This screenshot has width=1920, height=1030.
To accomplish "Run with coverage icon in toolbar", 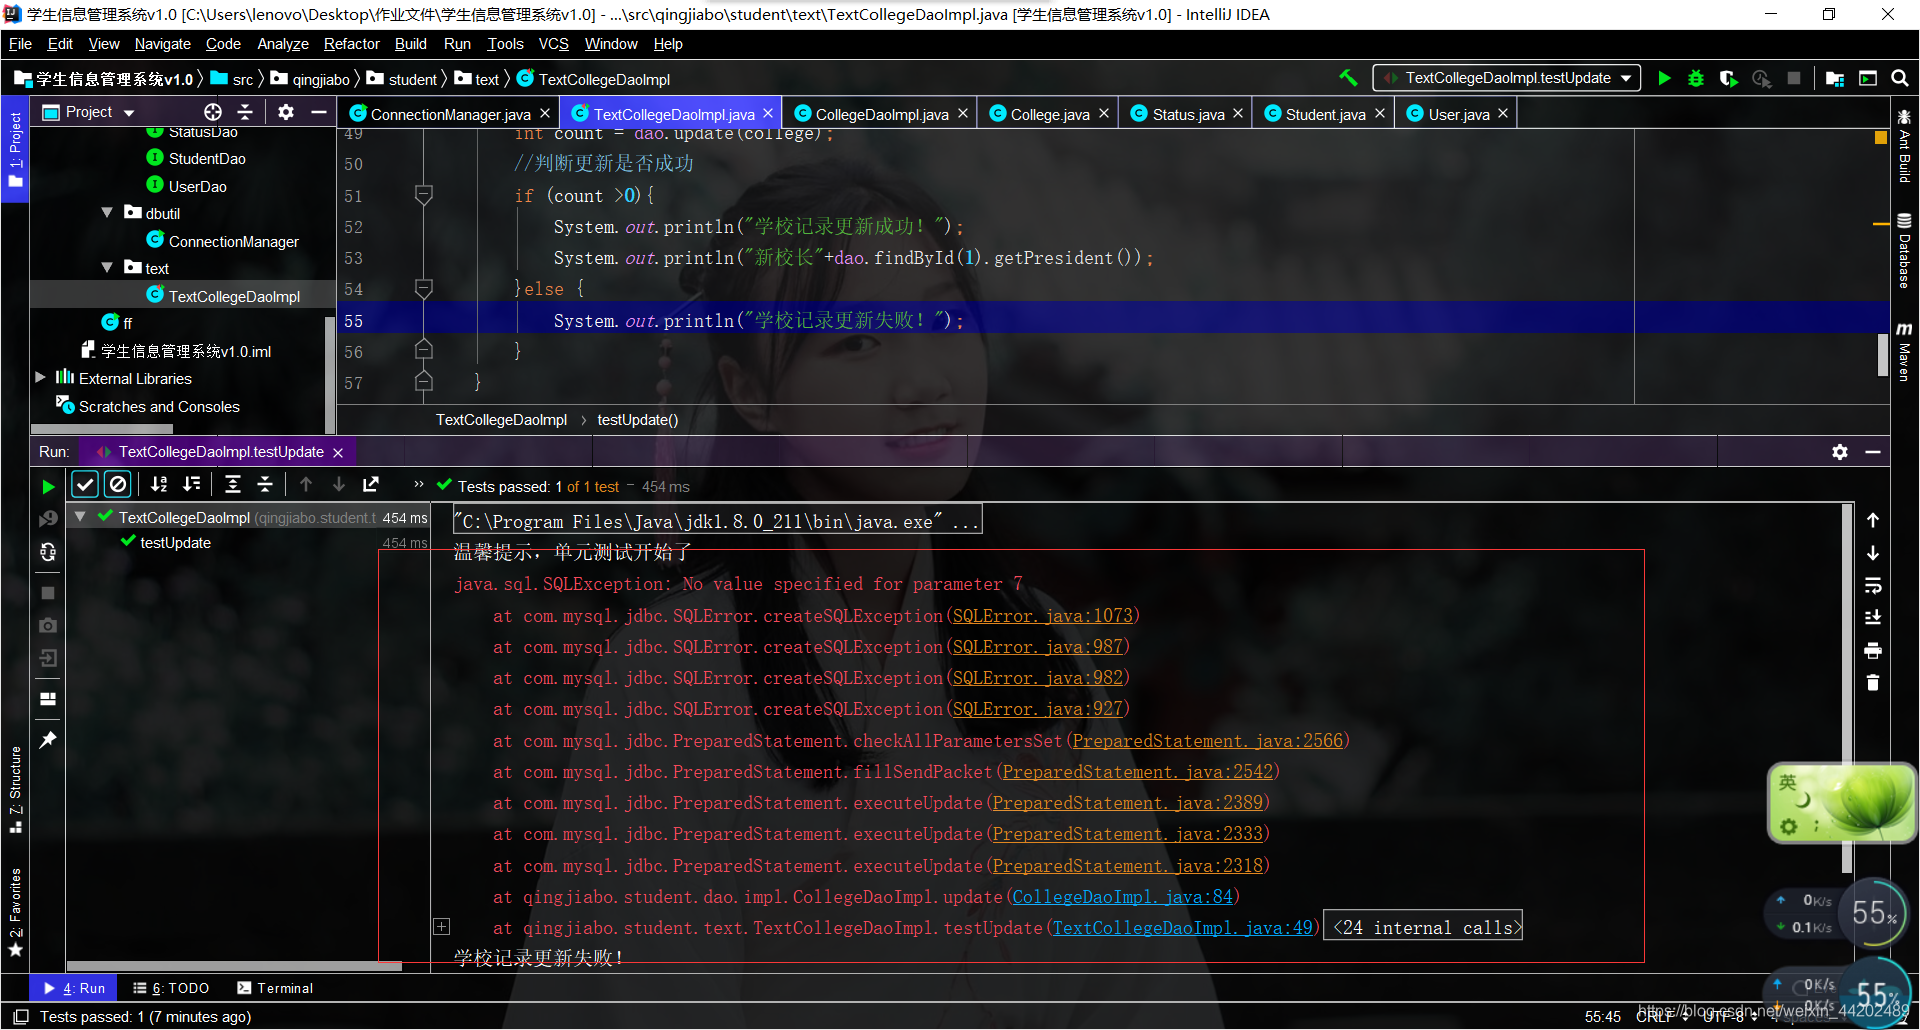I will [x=1728, y=78].
